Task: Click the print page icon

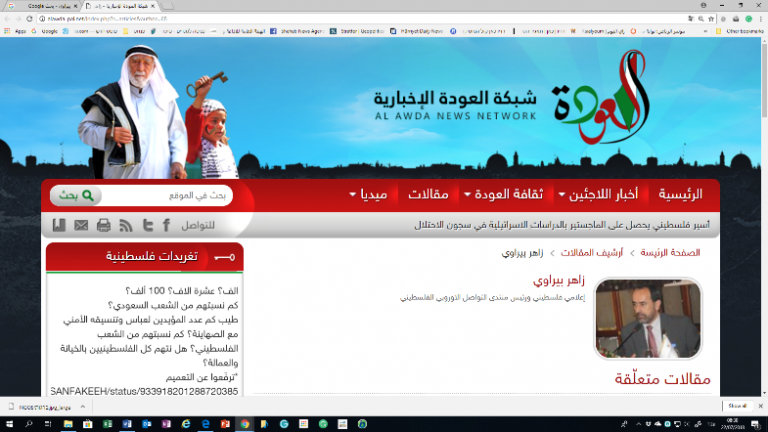Action: click(x=103, y=225)
